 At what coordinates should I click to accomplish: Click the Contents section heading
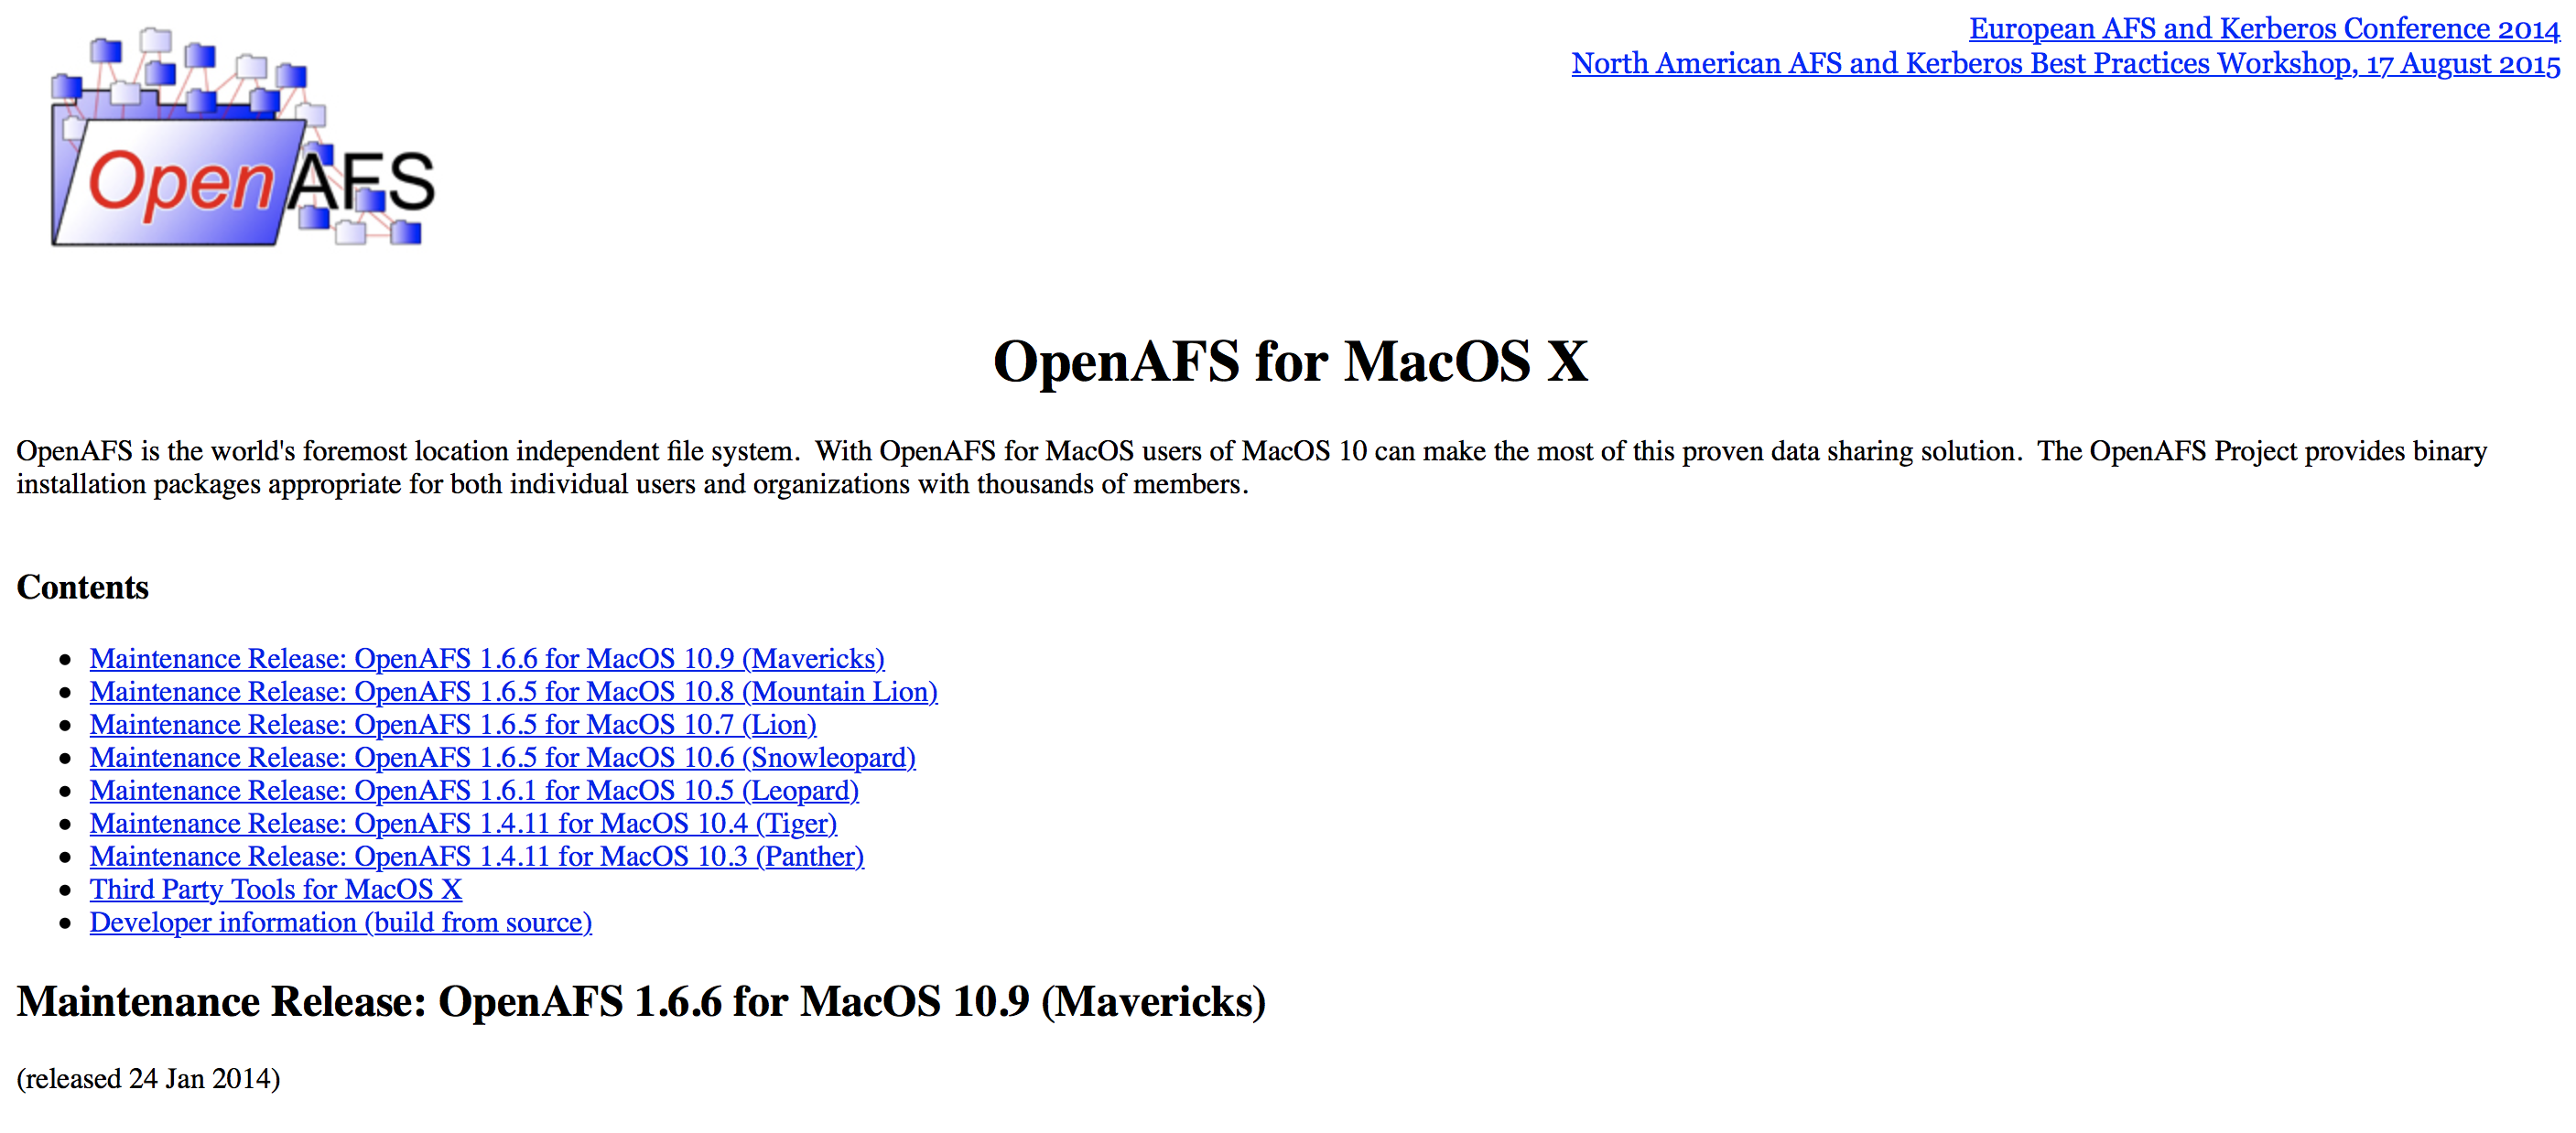(x=82, y=587)
